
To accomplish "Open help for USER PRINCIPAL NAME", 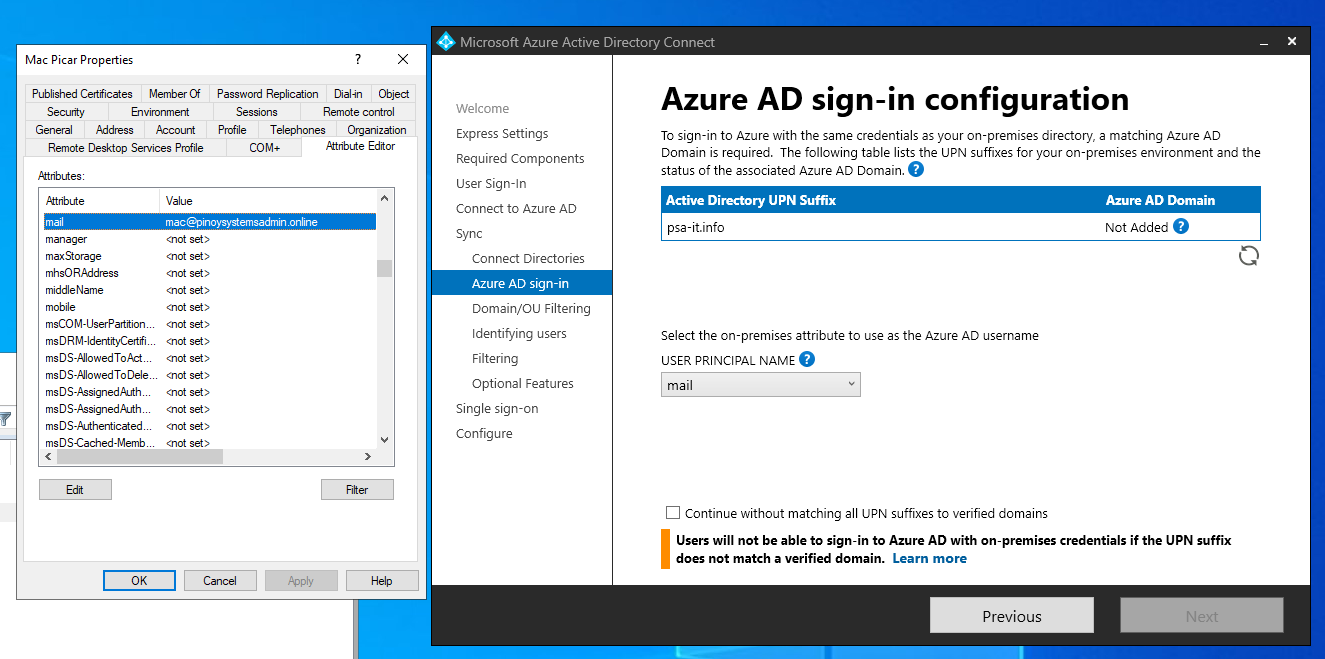I will (x=807, y=360).
